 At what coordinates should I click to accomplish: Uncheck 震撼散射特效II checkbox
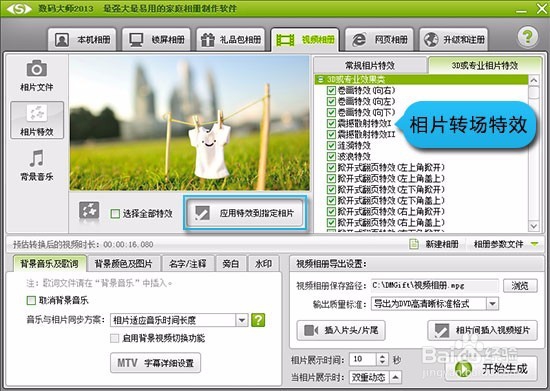coord(331,134)
